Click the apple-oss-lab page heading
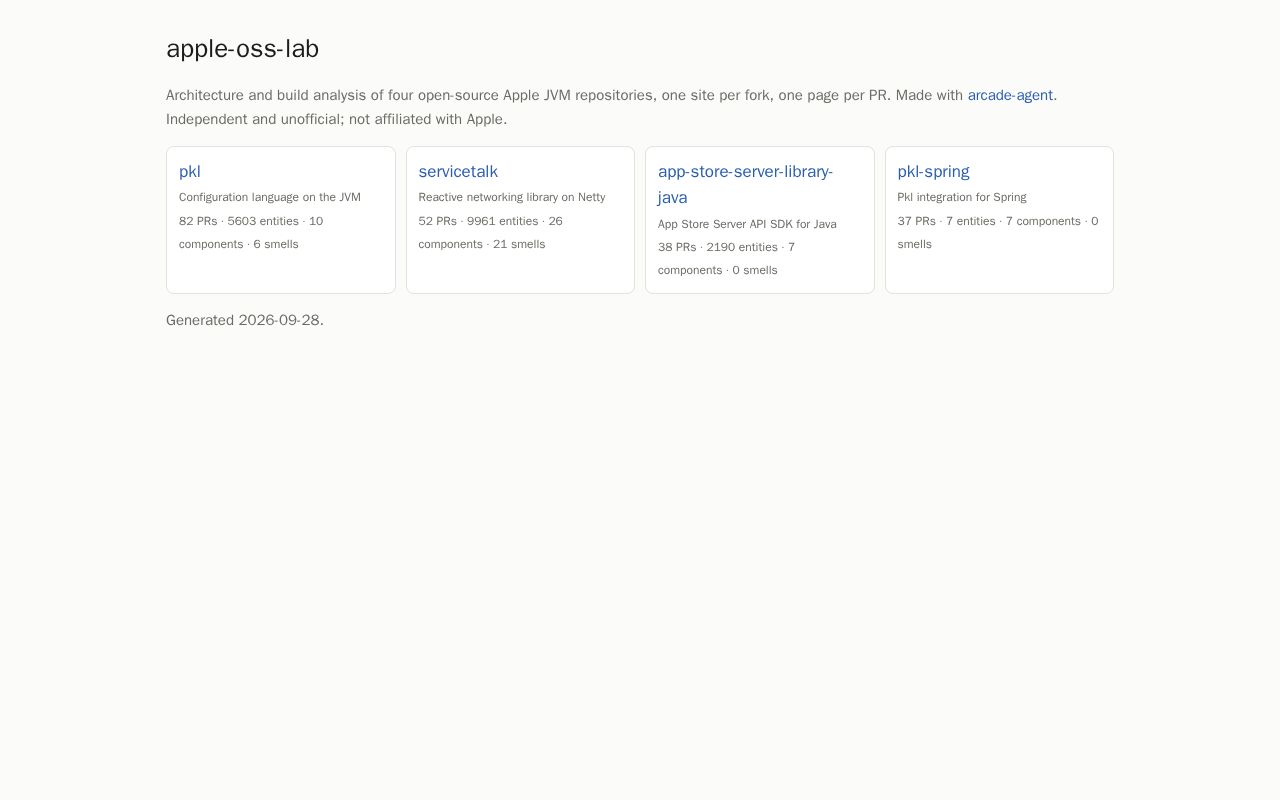 [x=243, y=48]
